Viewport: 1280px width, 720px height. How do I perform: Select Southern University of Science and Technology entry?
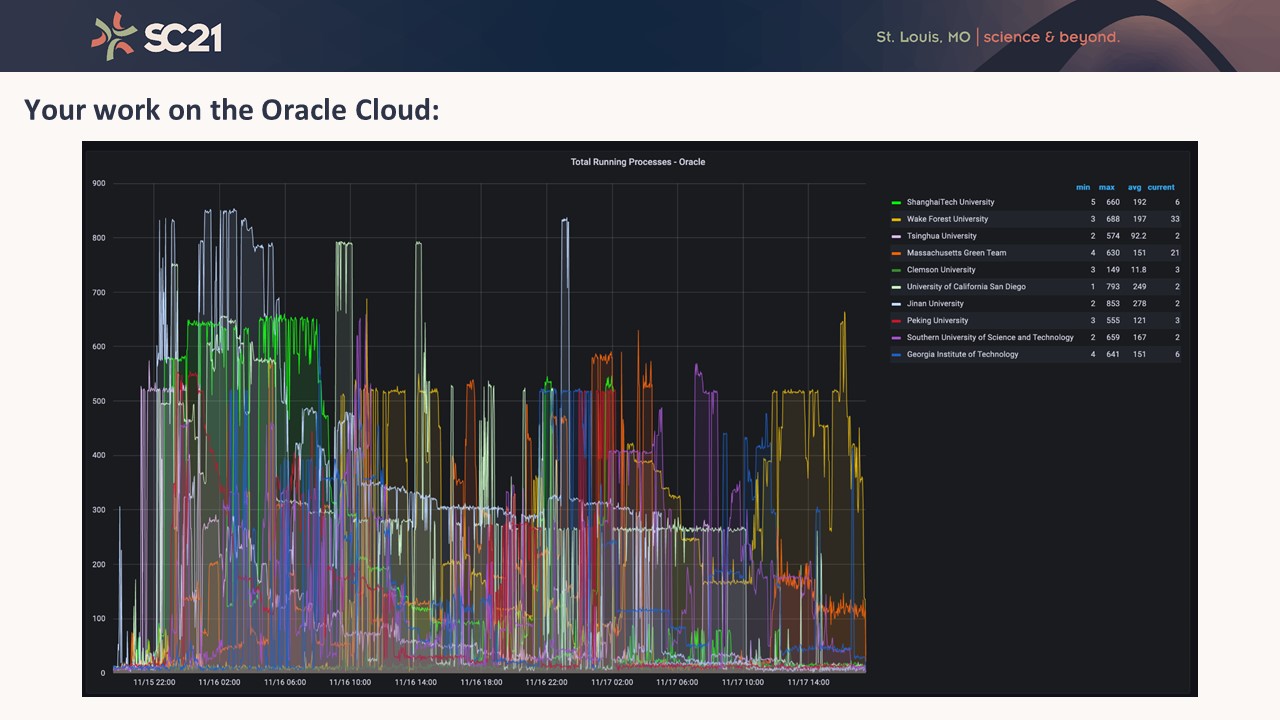pos(990,338)
